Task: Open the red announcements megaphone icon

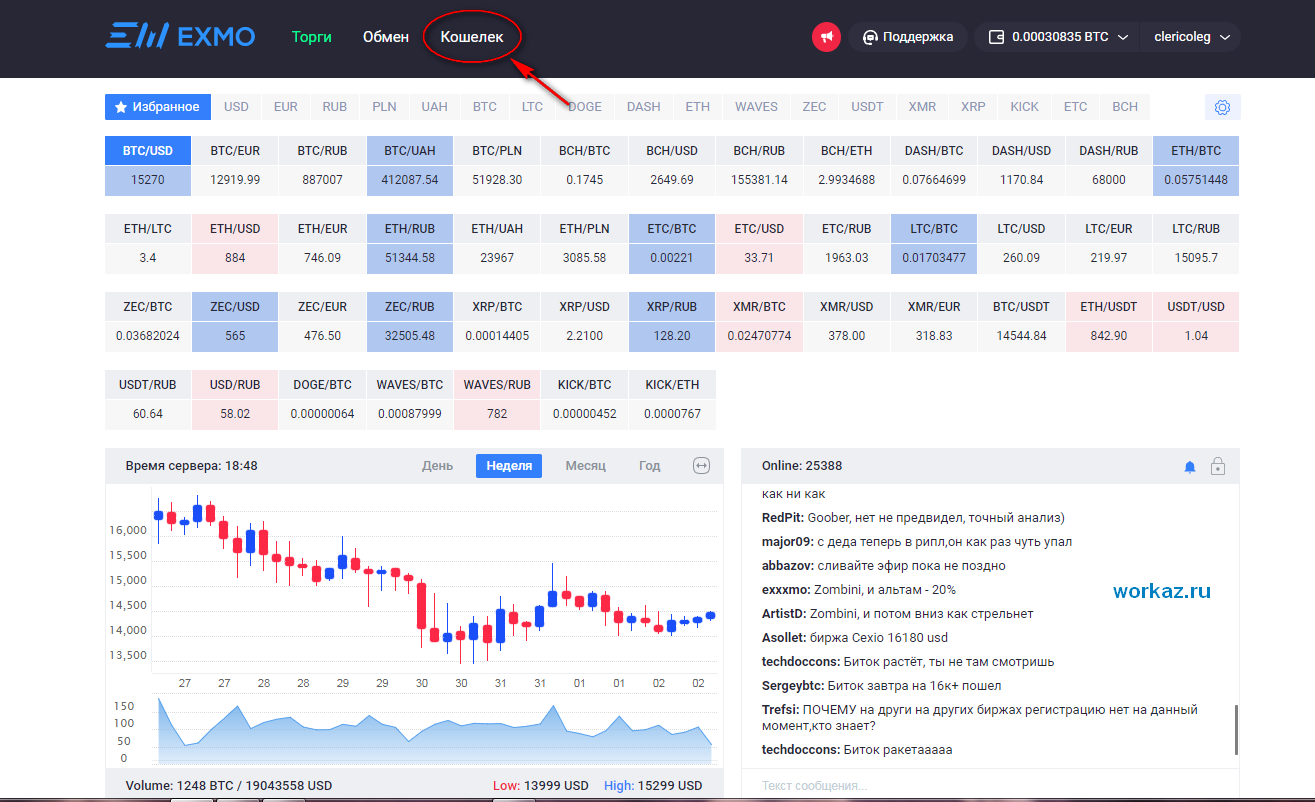Action: (x=826, y=37)
